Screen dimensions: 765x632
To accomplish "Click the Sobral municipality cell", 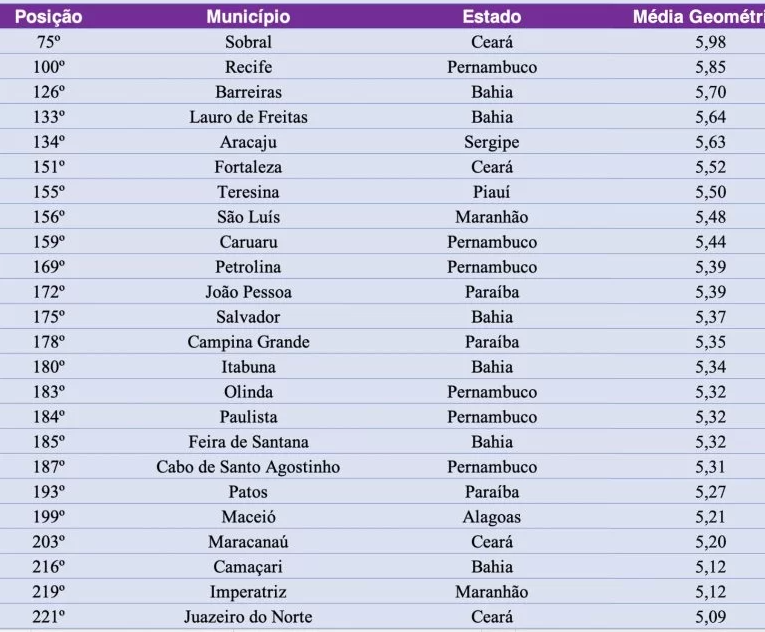I will coord(248,42).
